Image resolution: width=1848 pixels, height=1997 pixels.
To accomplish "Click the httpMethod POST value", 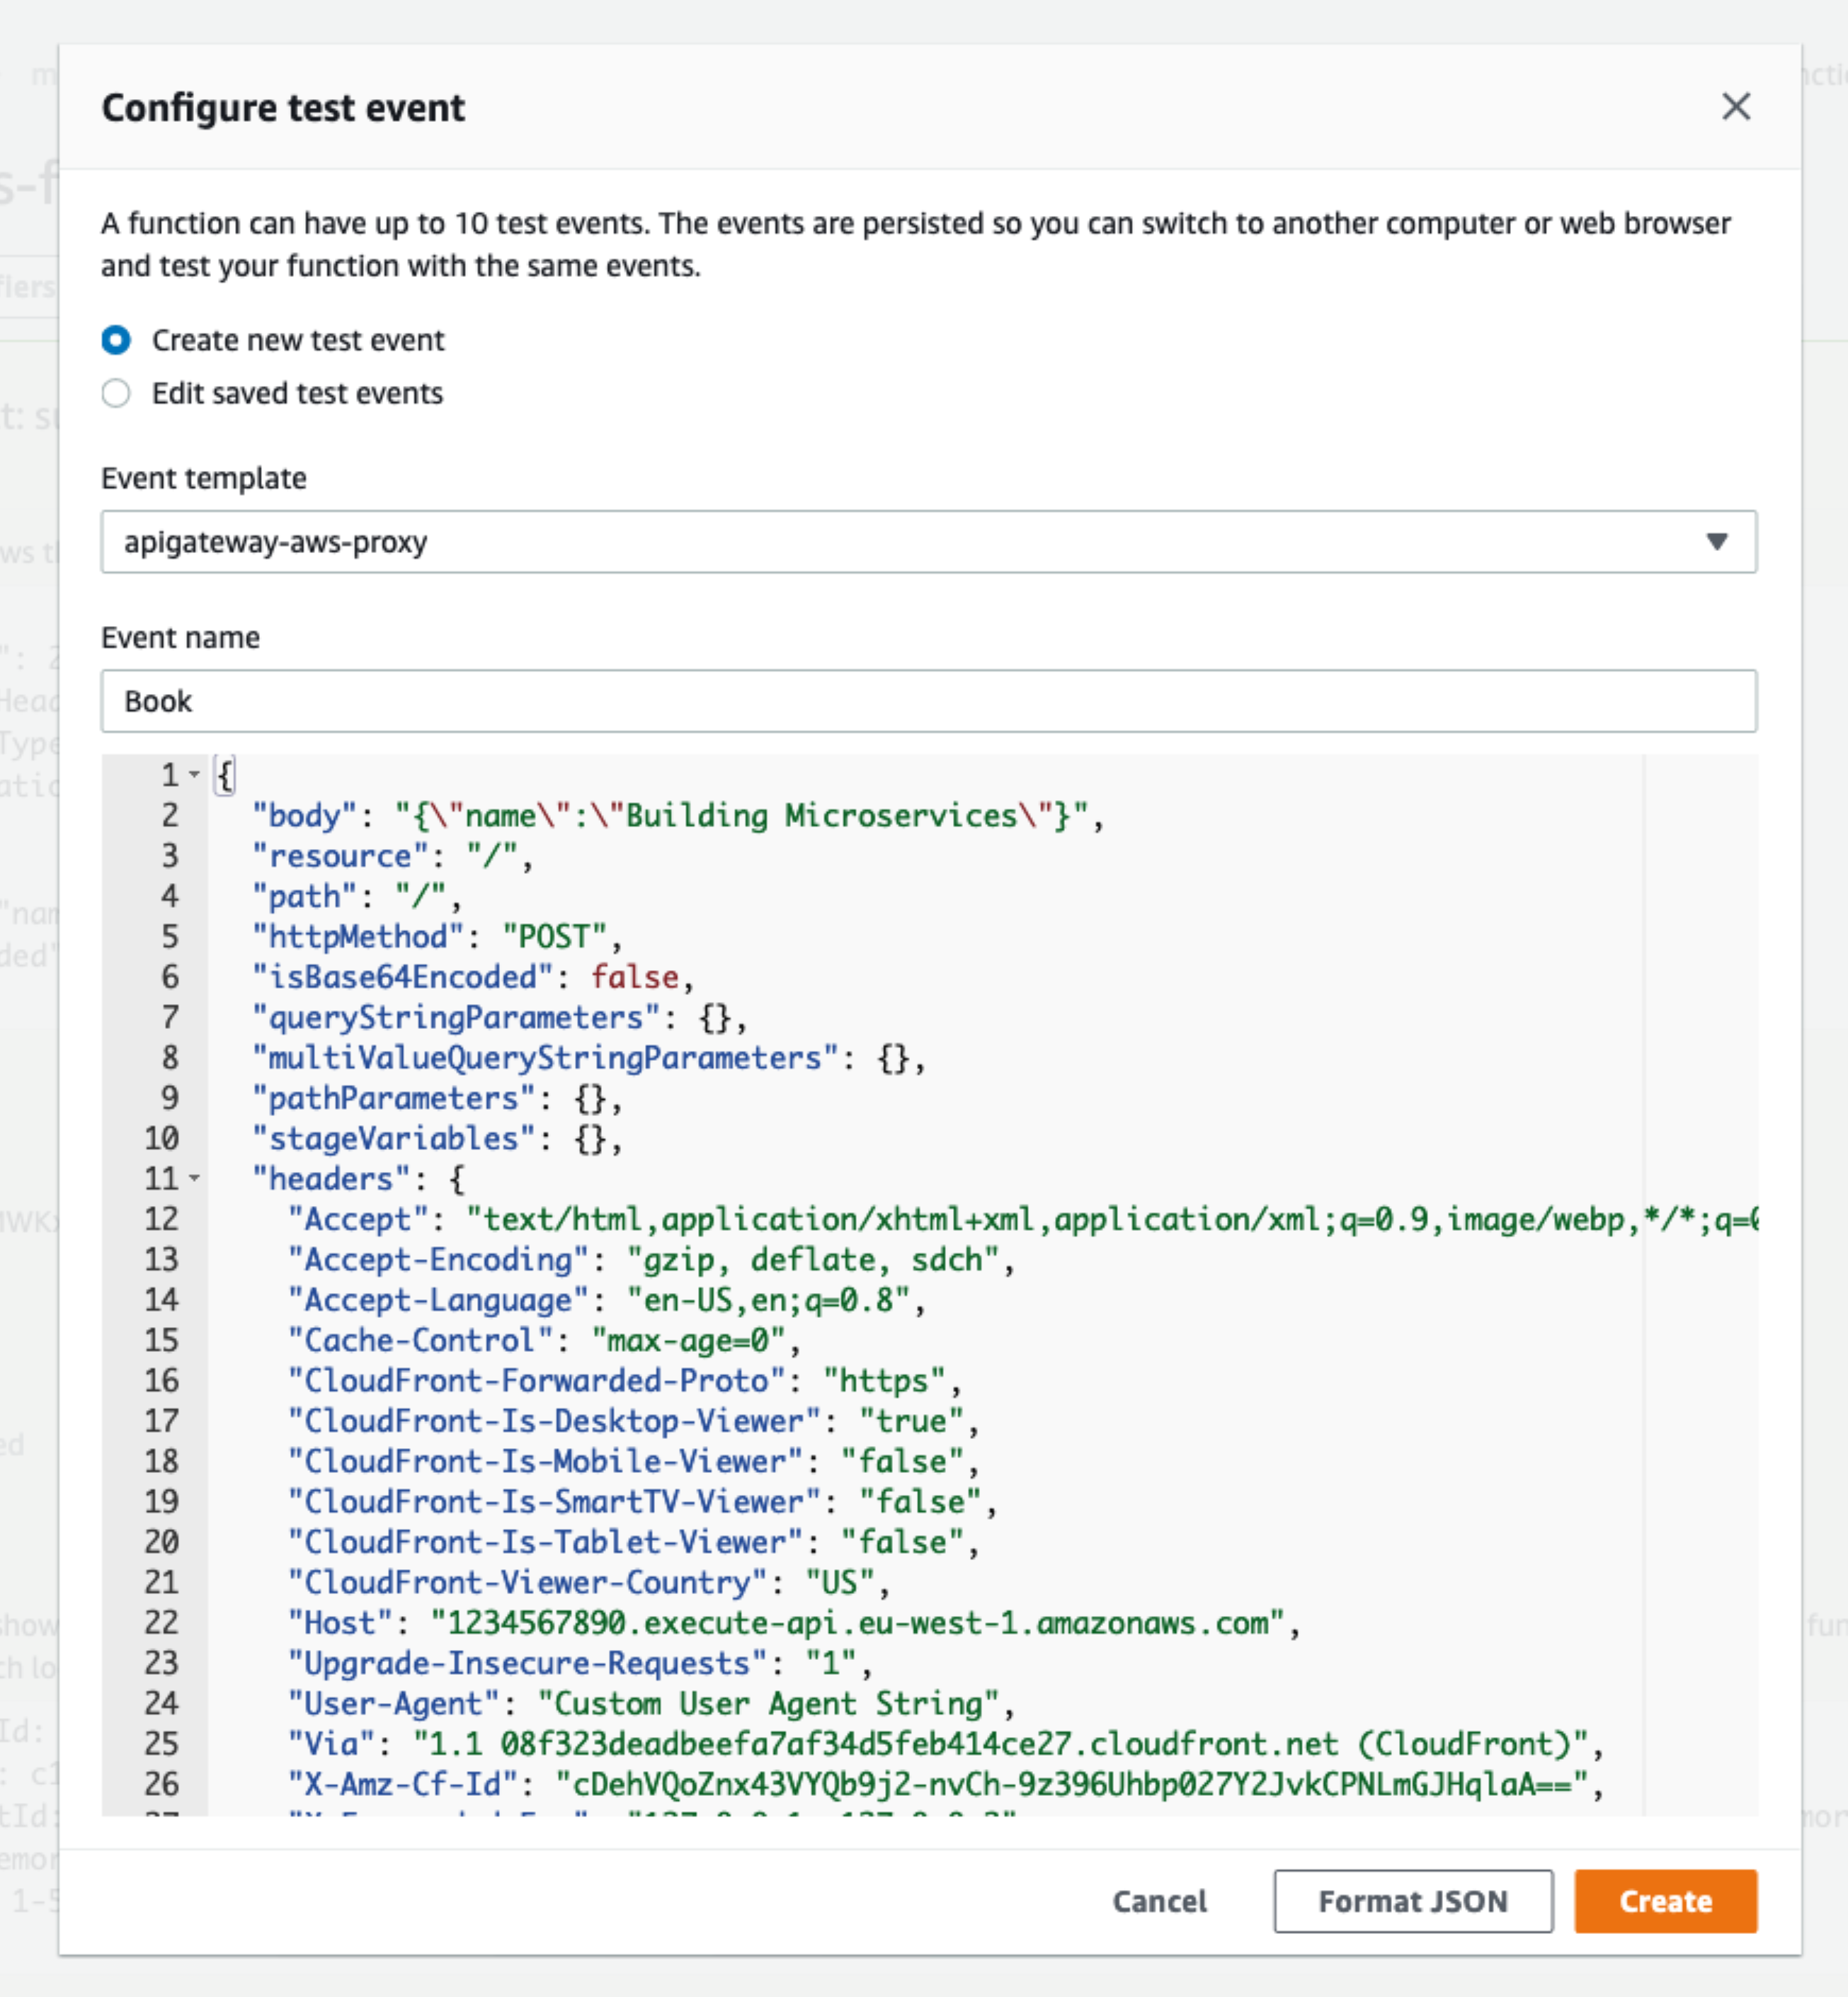I will click(x=555, y=937).
